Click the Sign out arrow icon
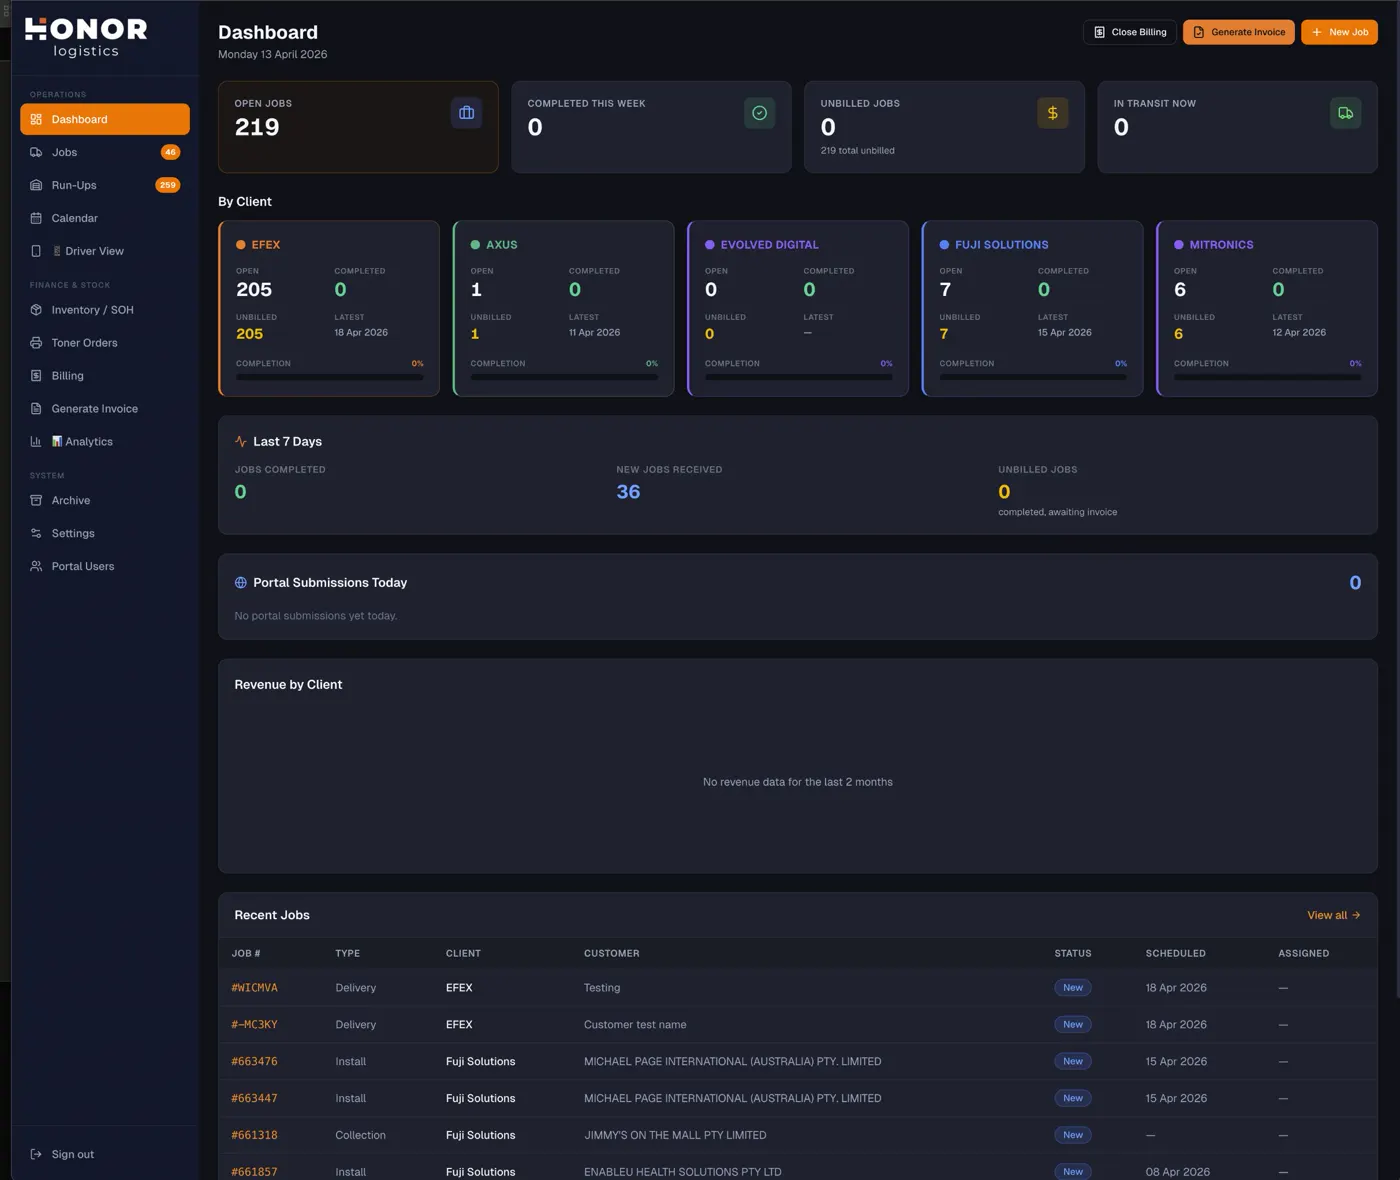This screenshot has width=1400, height=1180. (36, 1154)
